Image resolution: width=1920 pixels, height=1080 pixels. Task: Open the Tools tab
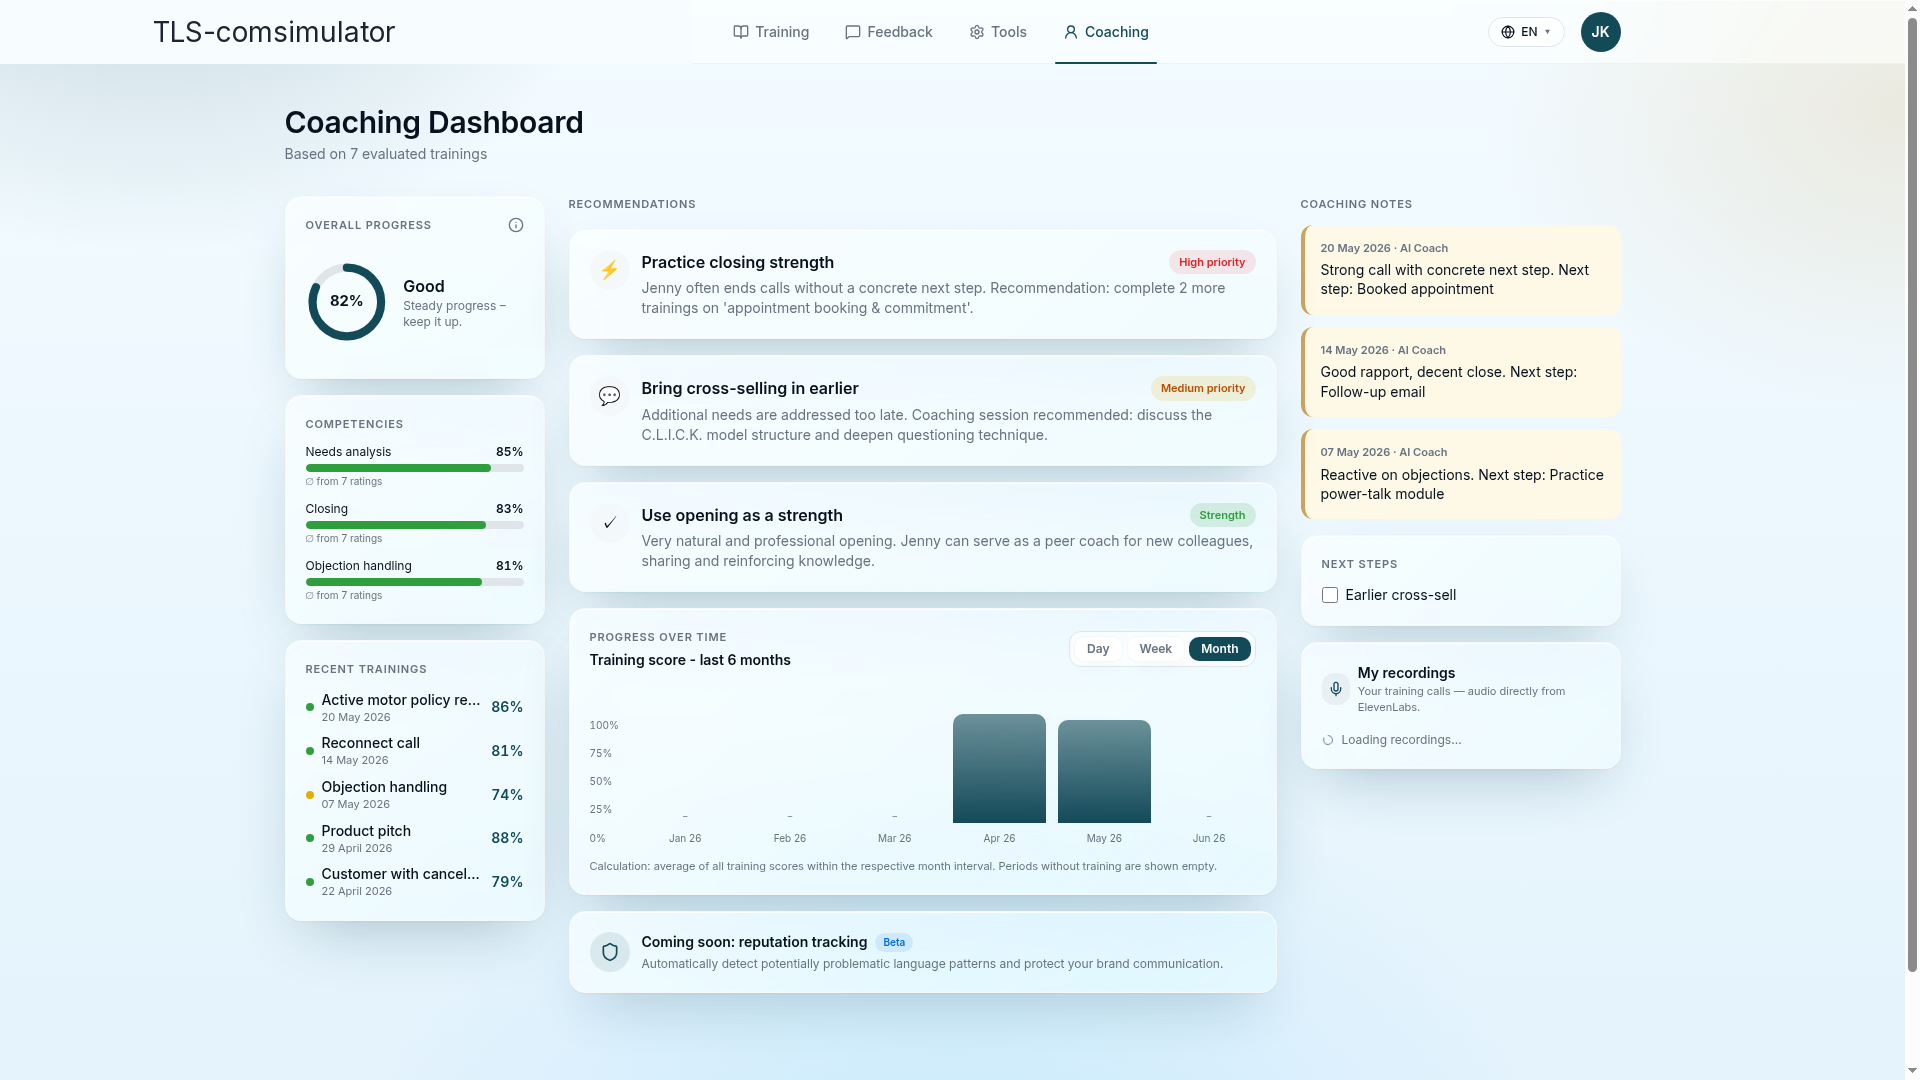998,32
